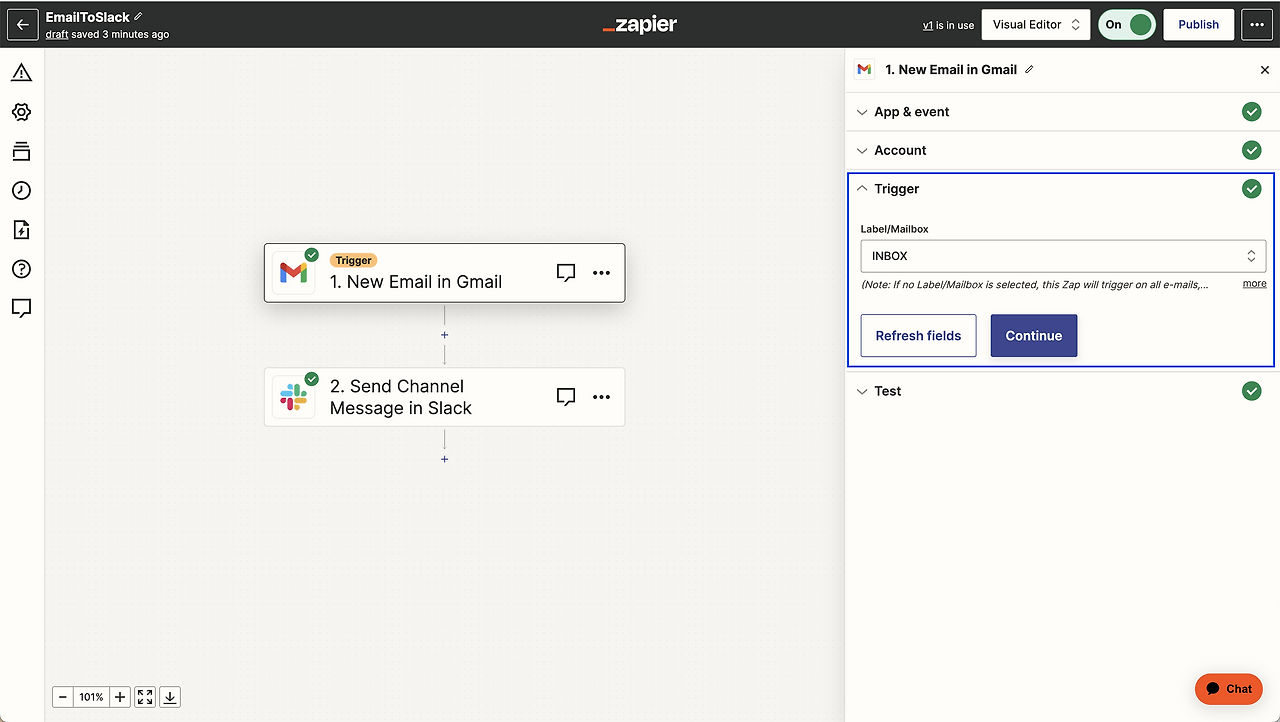Click the 'saved 3 minutes ago' status text

tap(120, 34)
